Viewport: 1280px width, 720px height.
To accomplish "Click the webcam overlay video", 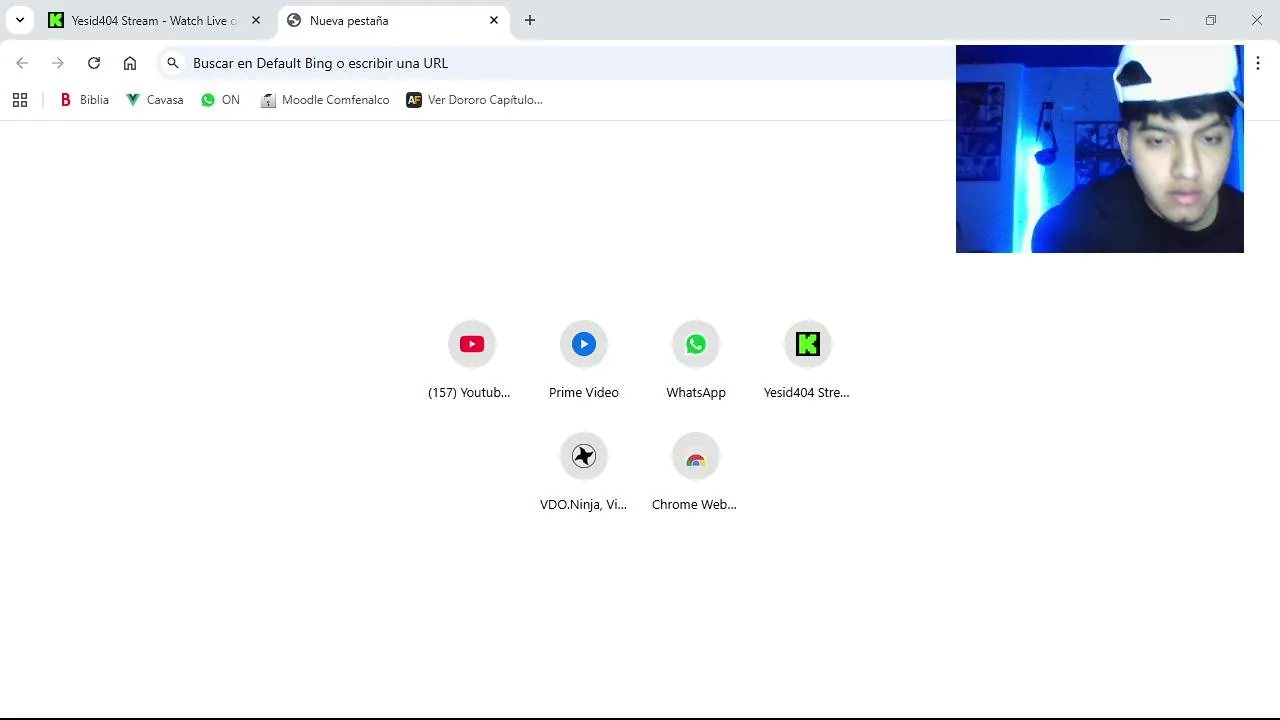I will coord(1100,149).
